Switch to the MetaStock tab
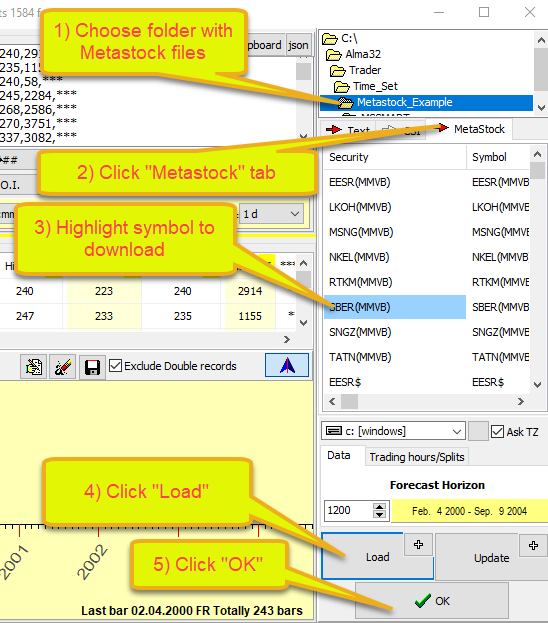 pos(472,129)
